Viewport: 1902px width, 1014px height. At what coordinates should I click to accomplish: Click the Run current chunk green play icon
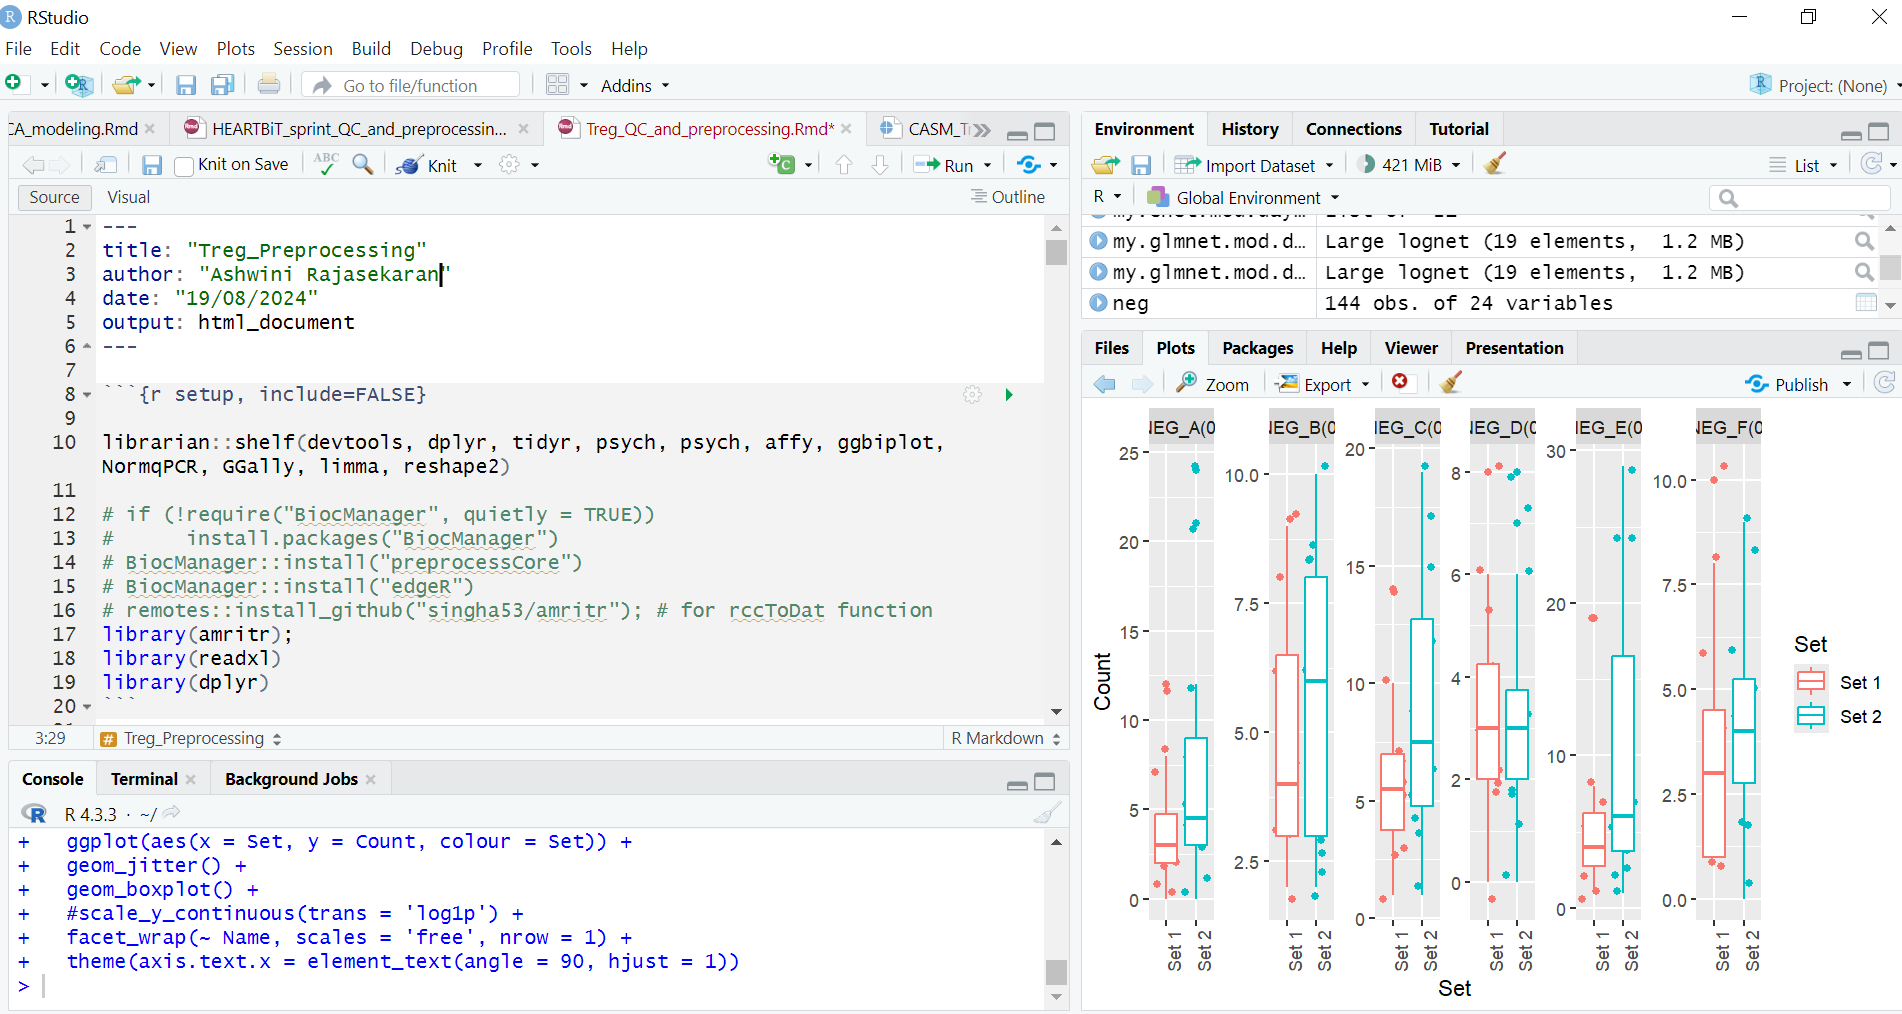click(x=1009, y=395)
